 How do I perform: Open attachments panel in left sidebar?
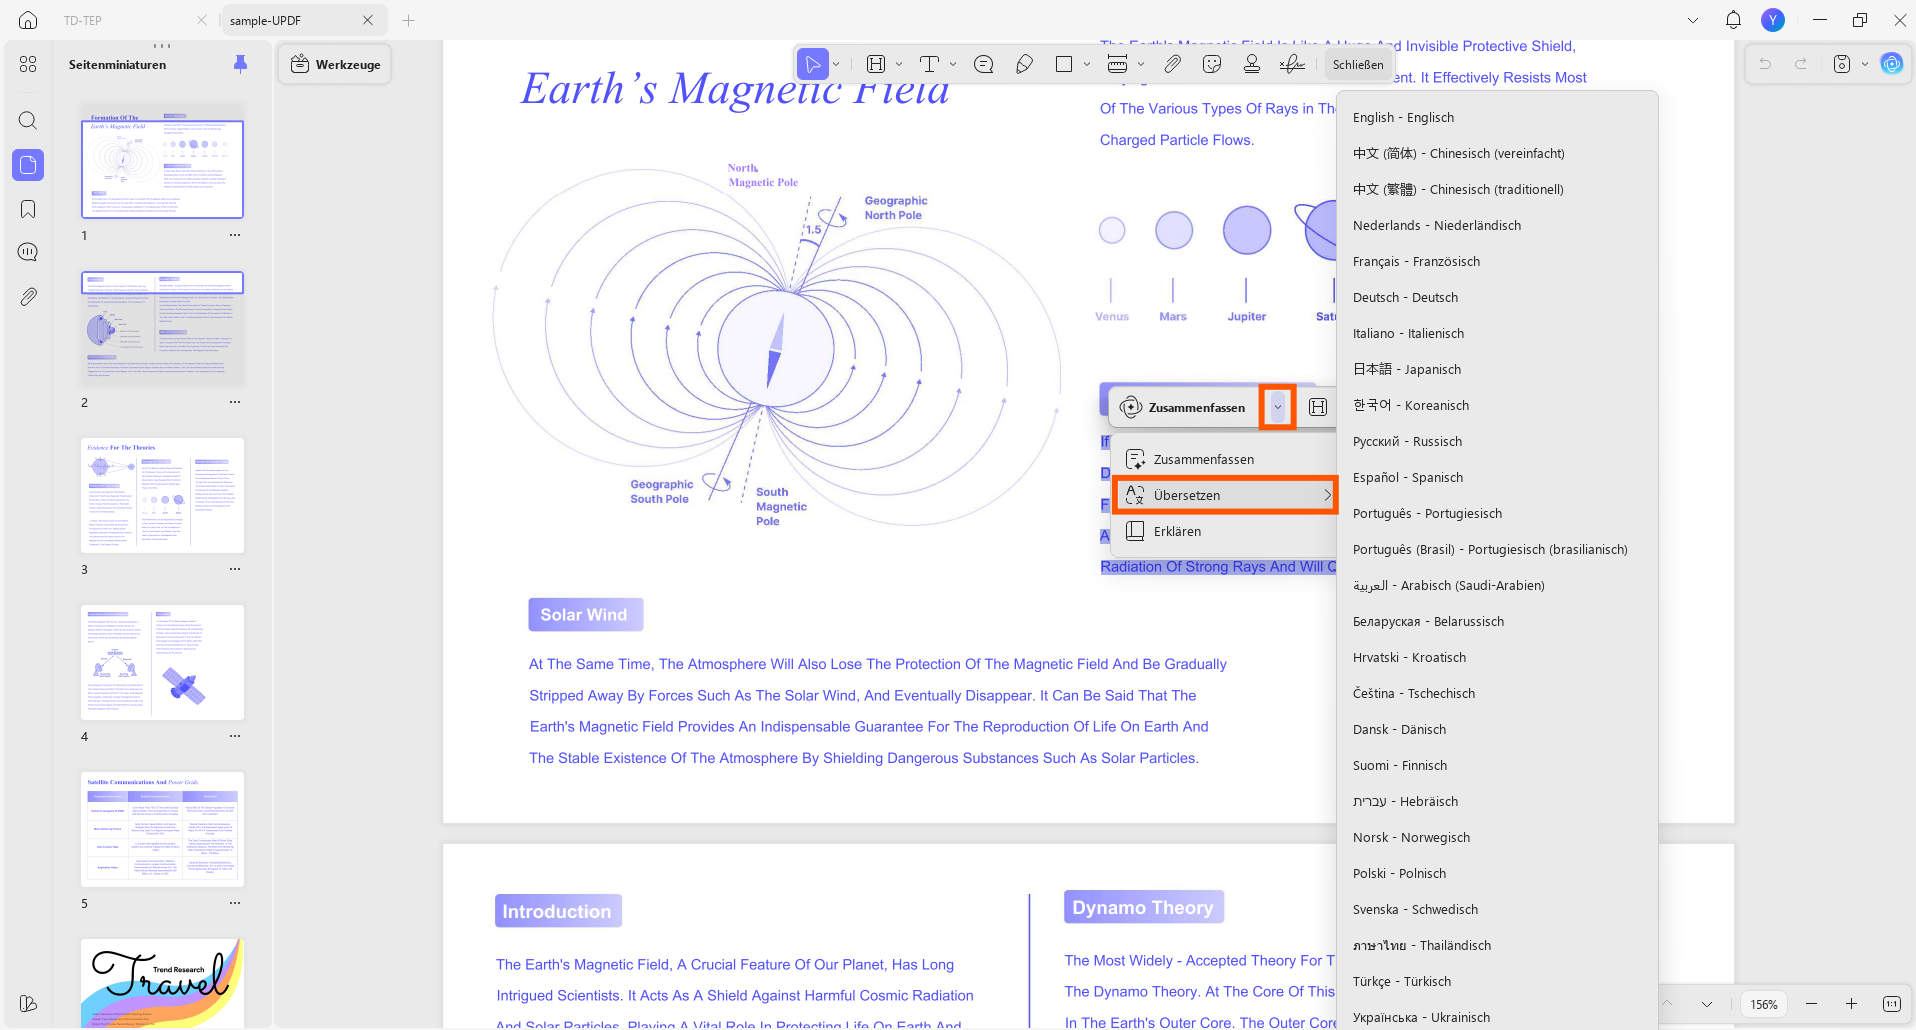(28, 297)
